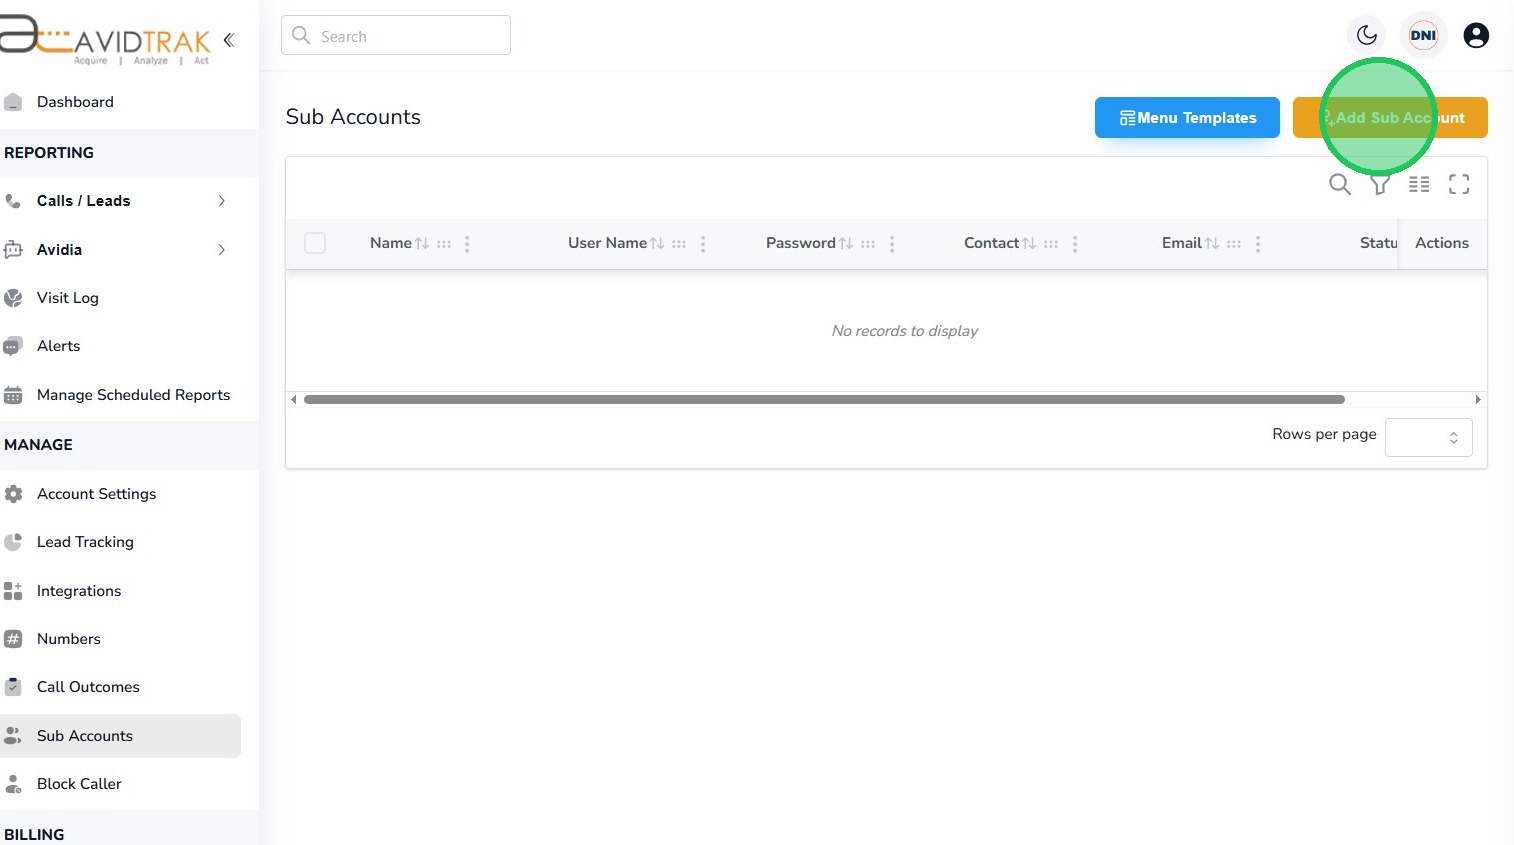The height and width of the screenshot is (845, 1514).
Task: Click the User Name column drag handle
Action: click(x=679, y=244)
